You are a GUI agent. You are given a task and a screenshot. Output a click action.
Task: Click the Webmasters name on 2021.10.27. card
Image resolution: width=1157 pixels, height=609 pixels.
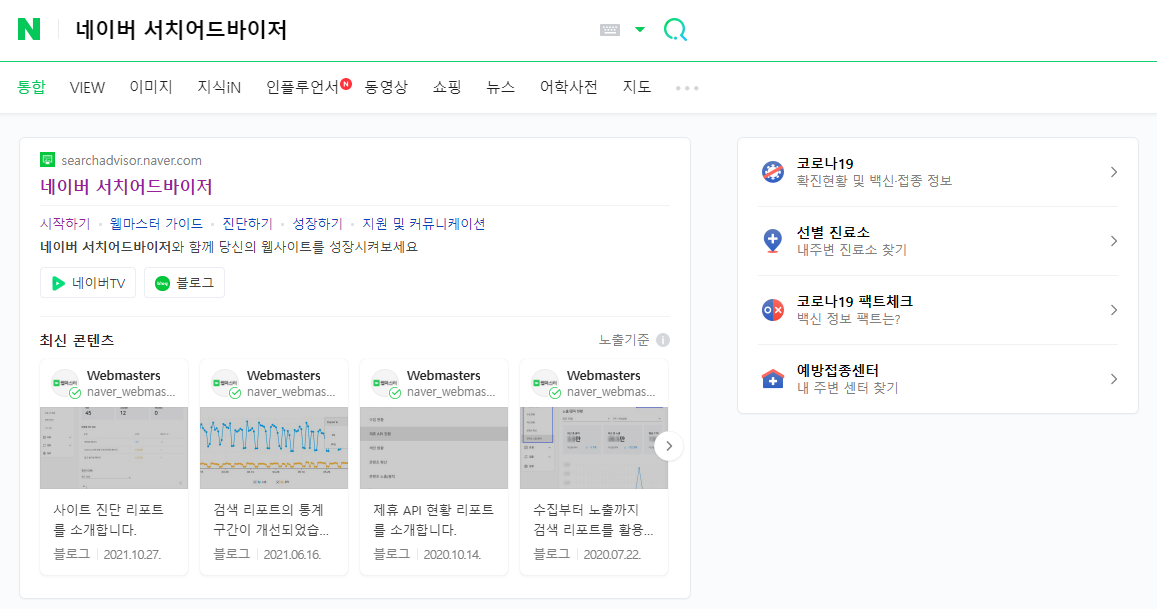coord(124,376)
